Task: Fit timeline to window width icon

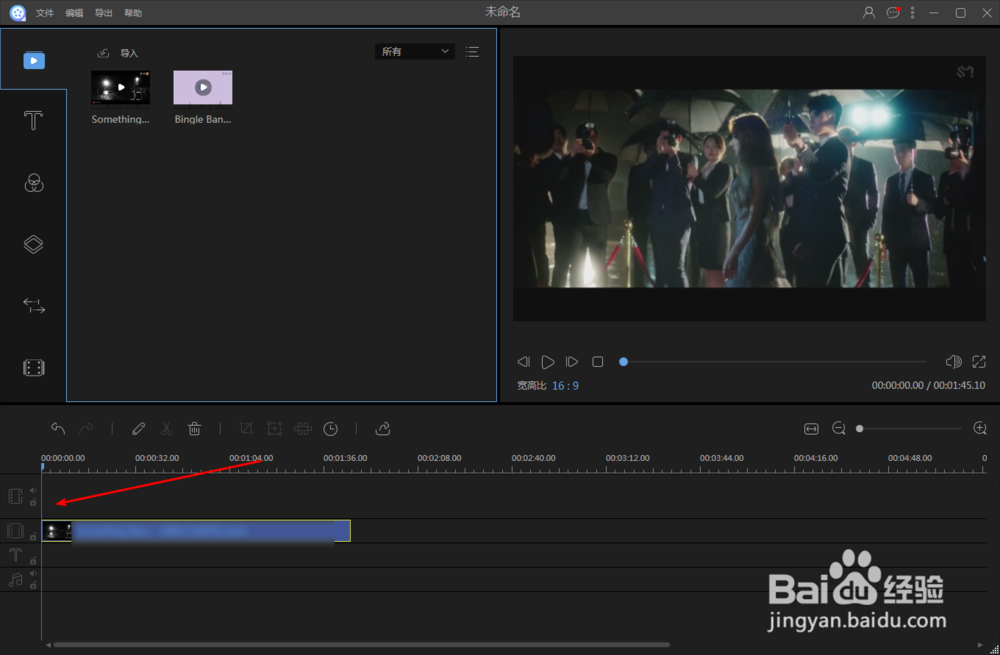Action: [x=811, y=429]
